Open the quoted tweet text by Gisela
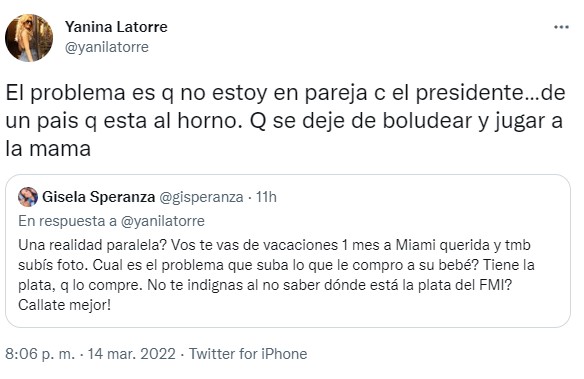Screen dimensions: 584x379 276,275
